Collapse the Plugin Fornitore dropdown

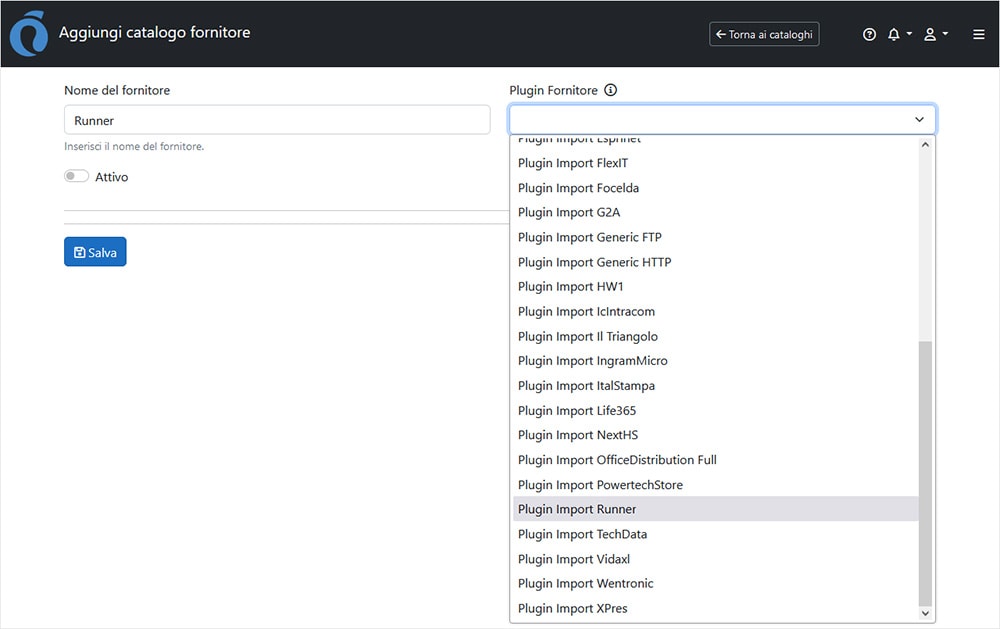[919, 120]
